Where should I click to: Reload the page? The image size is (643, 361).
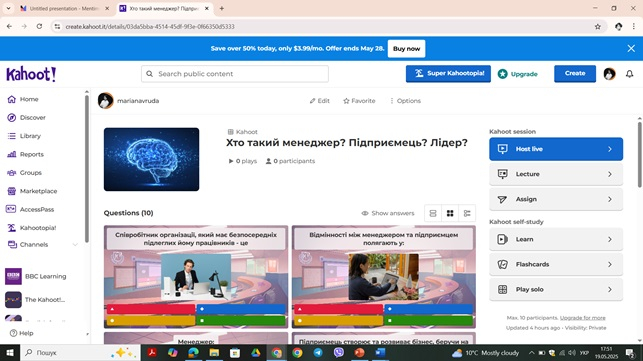39,26
